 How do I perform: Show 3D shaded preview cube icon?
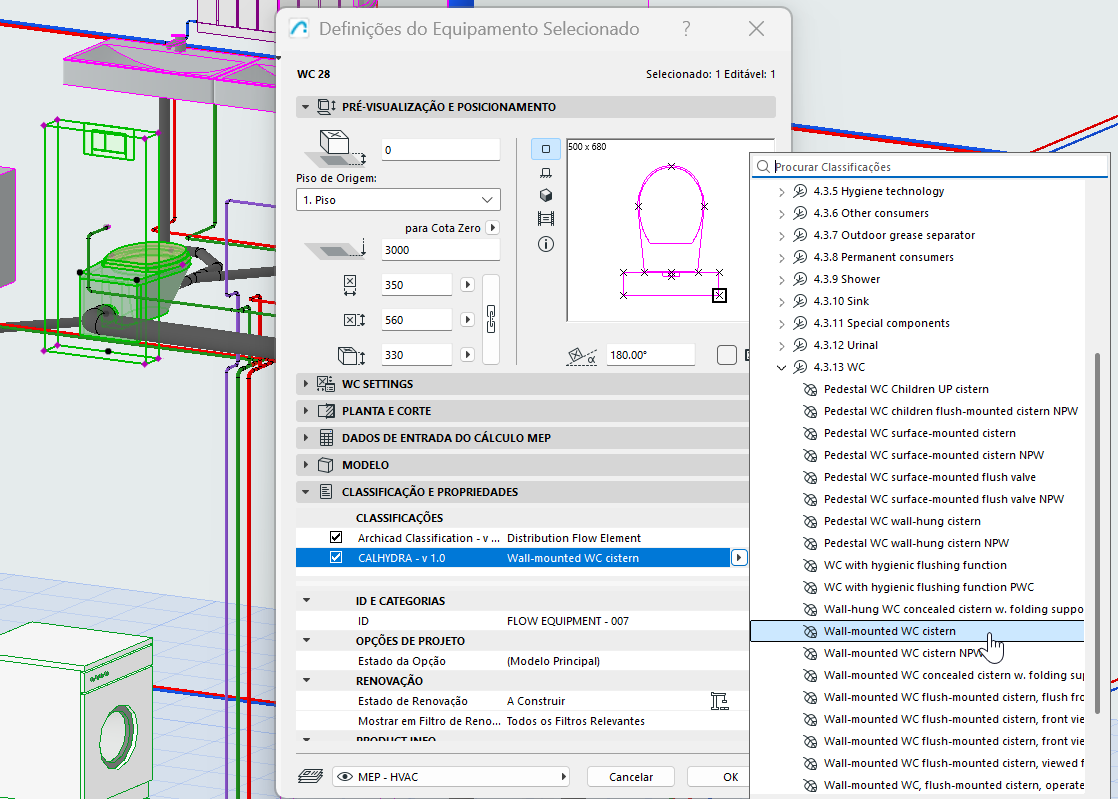(x=545, y=196)
